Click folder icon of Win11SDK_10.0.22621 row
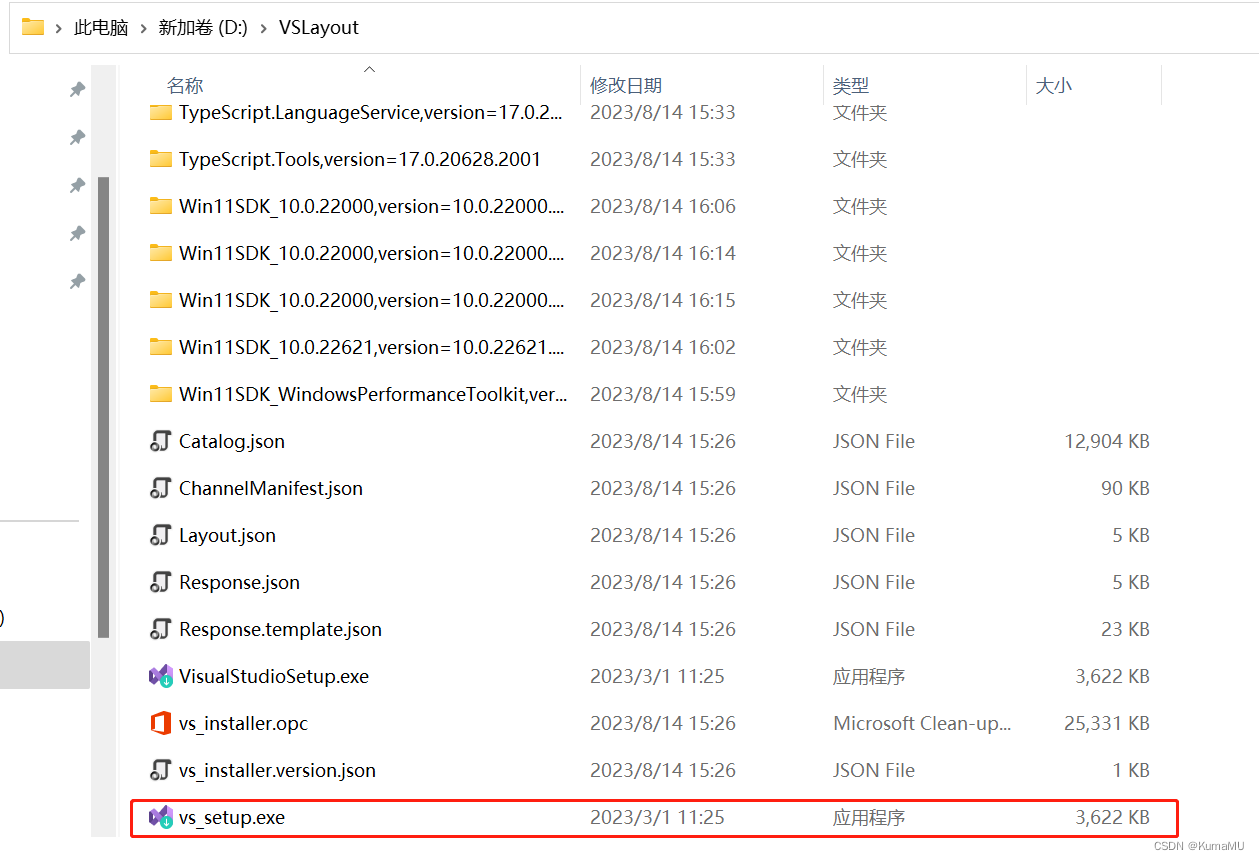Image resolution: width=1259 pixels, height=860 pixels. point(160,347)
